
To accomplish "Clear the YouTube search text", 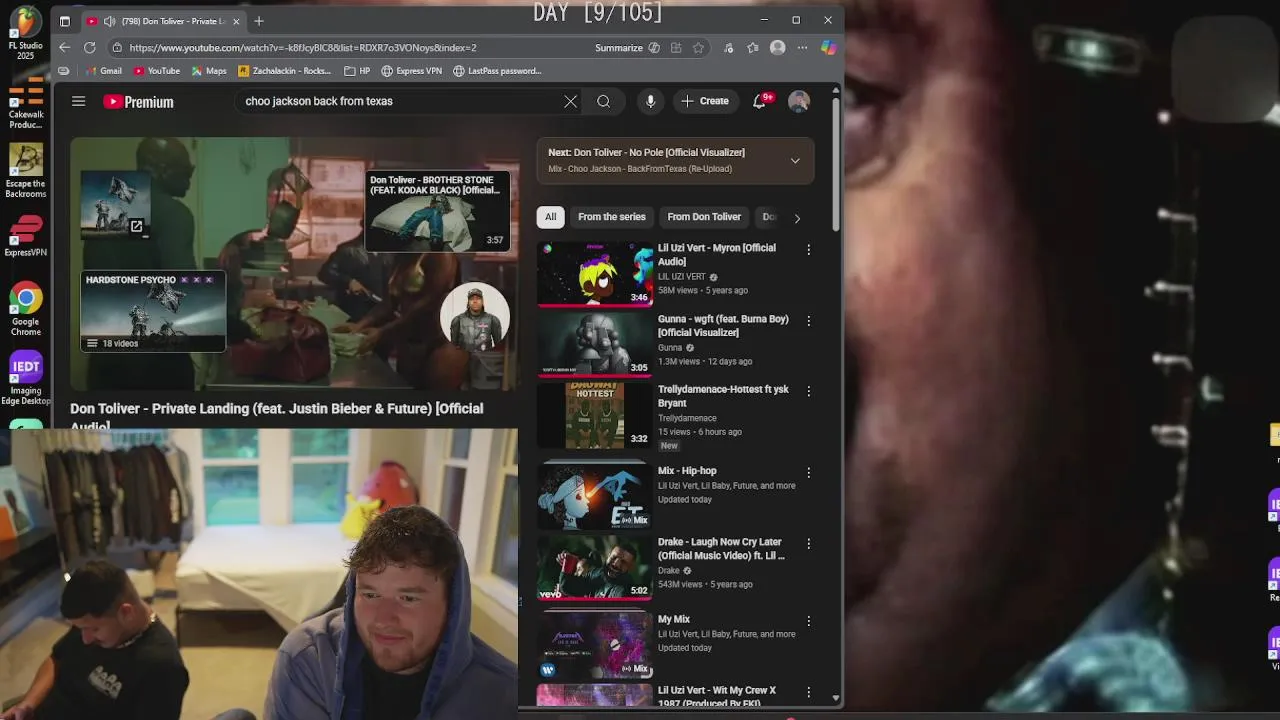I will point(571,101).
